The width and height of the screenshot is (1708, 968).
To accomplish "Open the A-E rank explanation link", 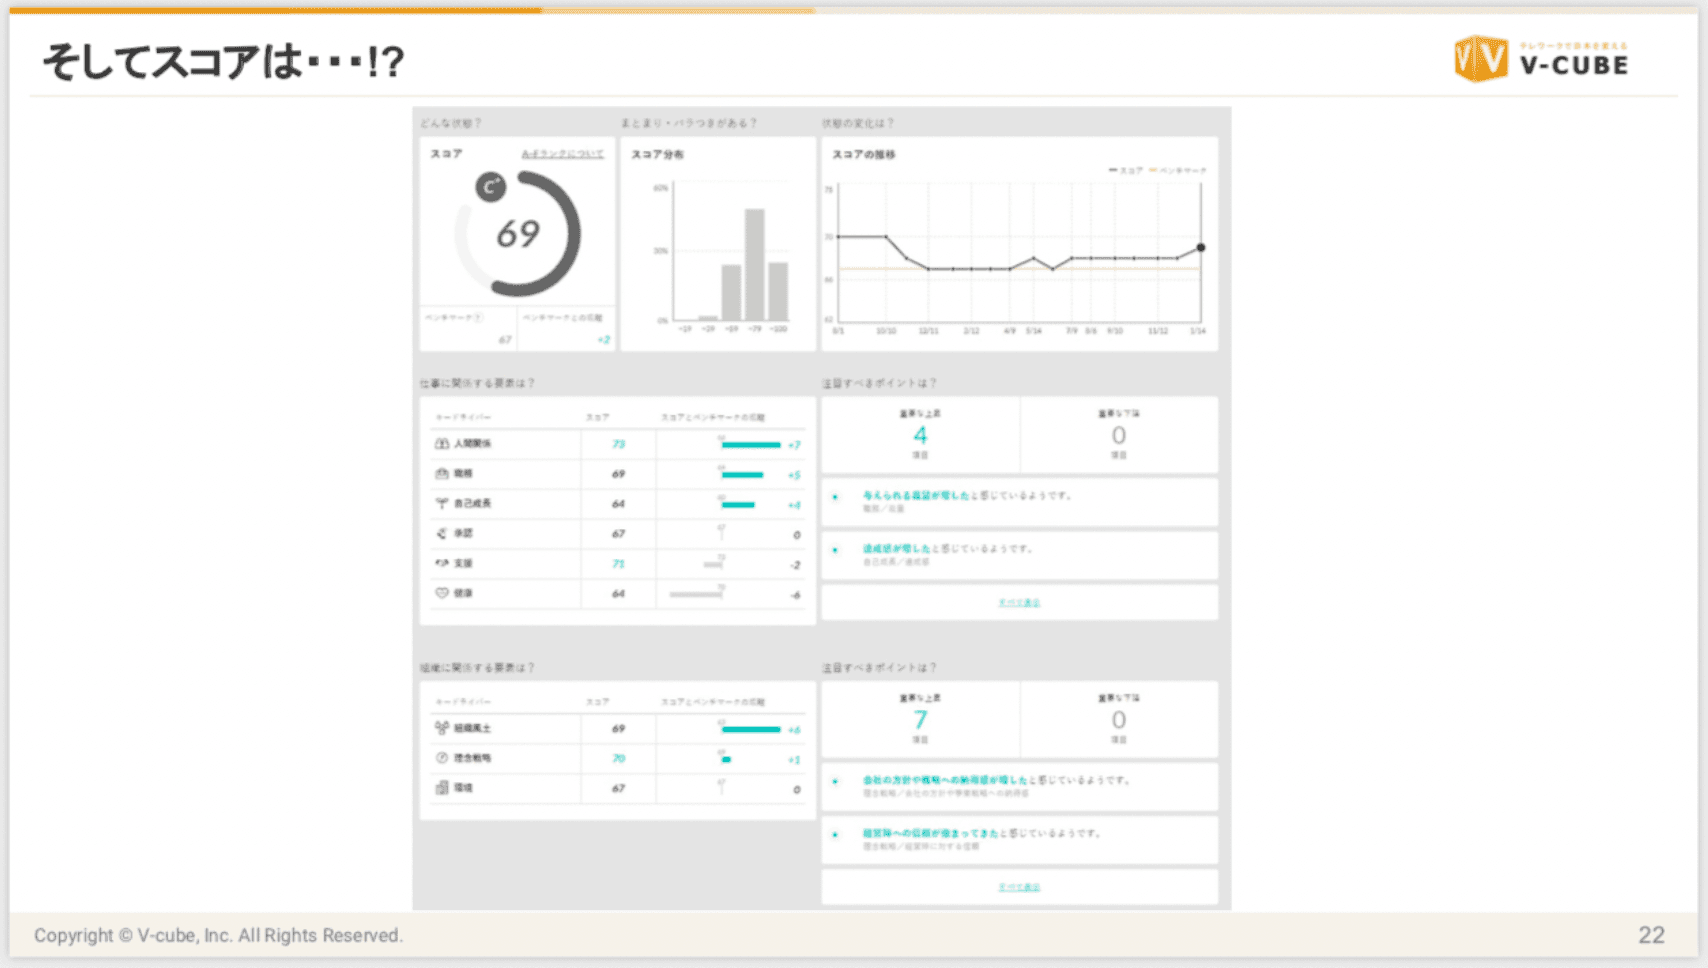I will [562, 154].
